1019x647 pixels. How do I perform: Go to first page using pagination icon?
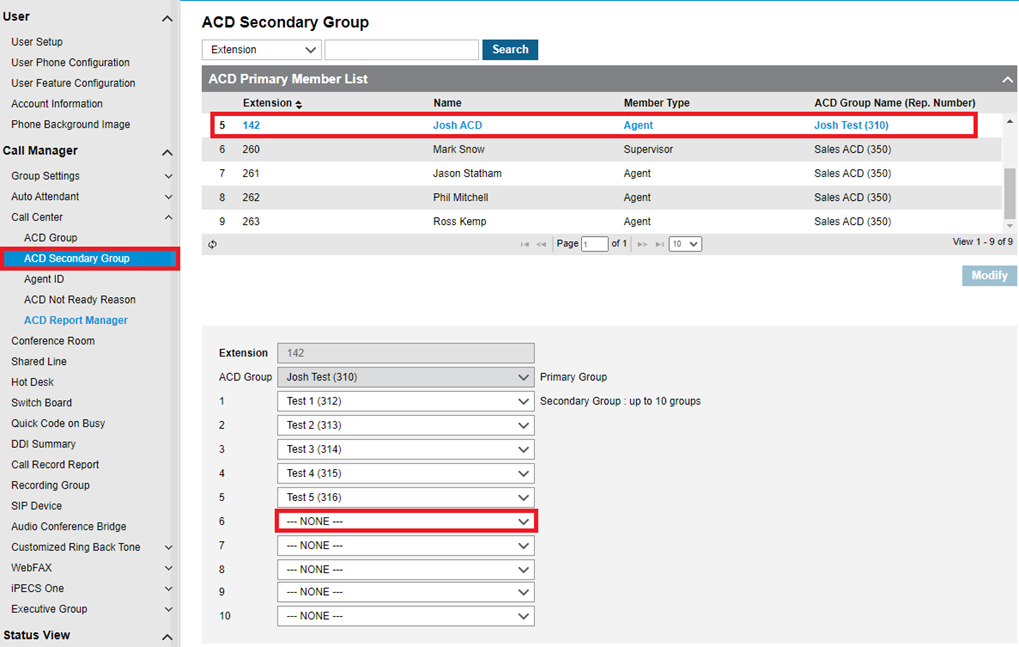point(524,244)
